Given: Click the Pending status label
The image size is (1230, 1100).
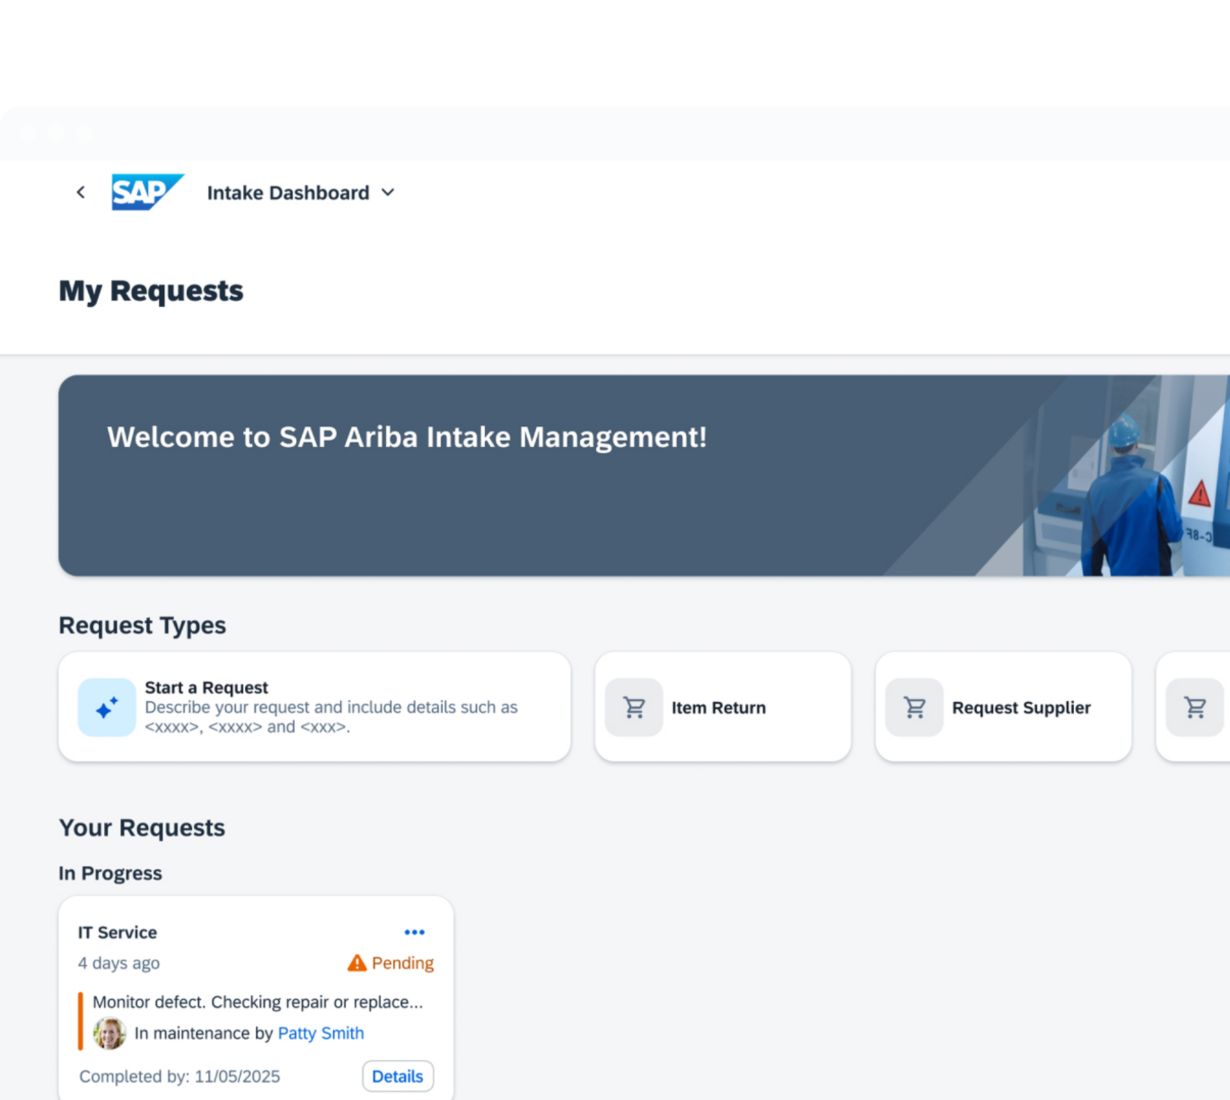Looking at the screenshot, I should (402, 963).
